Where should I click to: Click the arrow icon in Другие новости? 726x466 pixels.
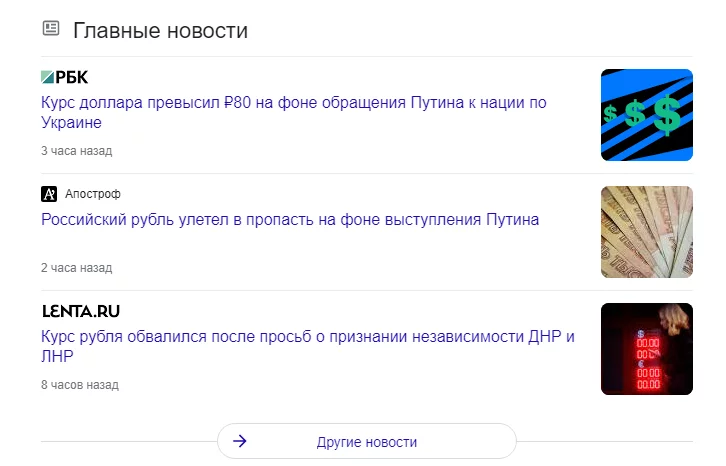pyautogui.click(x=240, y=441)
